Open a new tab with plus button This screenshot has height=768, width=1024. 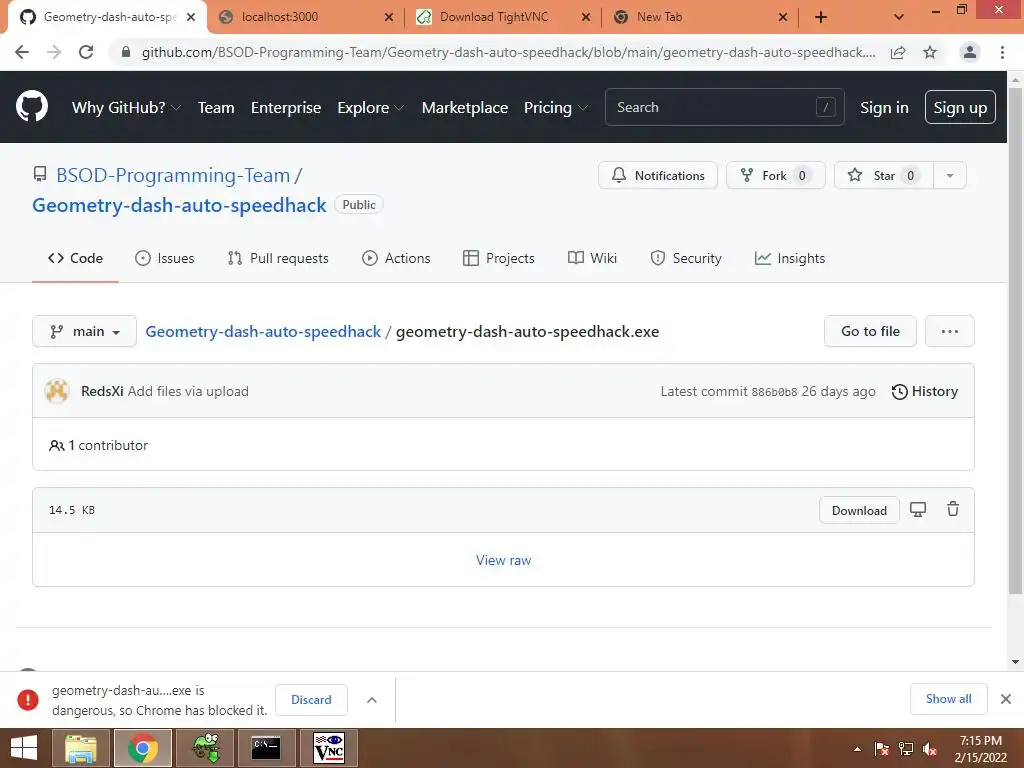tap(821, 18)
